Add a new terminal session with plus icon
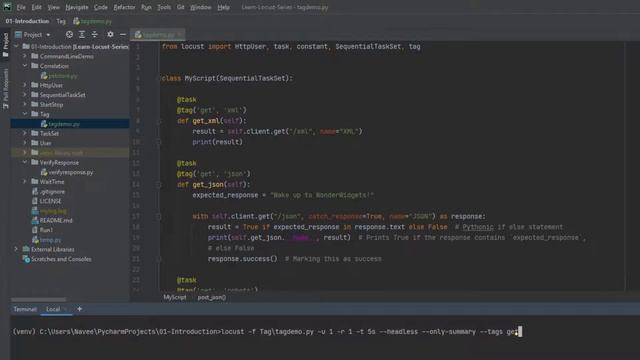The image size is (640, 360). (x=80, y=309)
